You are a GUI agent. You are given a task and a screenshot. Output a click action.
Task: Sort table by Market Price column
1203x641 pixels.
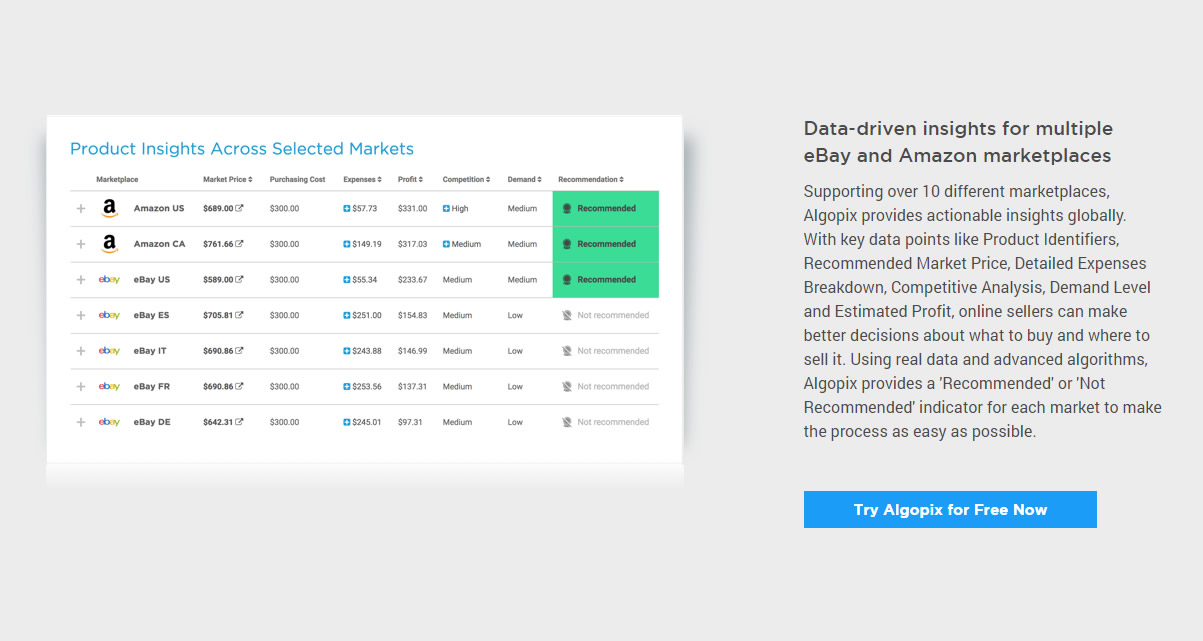tap(227, 180)
